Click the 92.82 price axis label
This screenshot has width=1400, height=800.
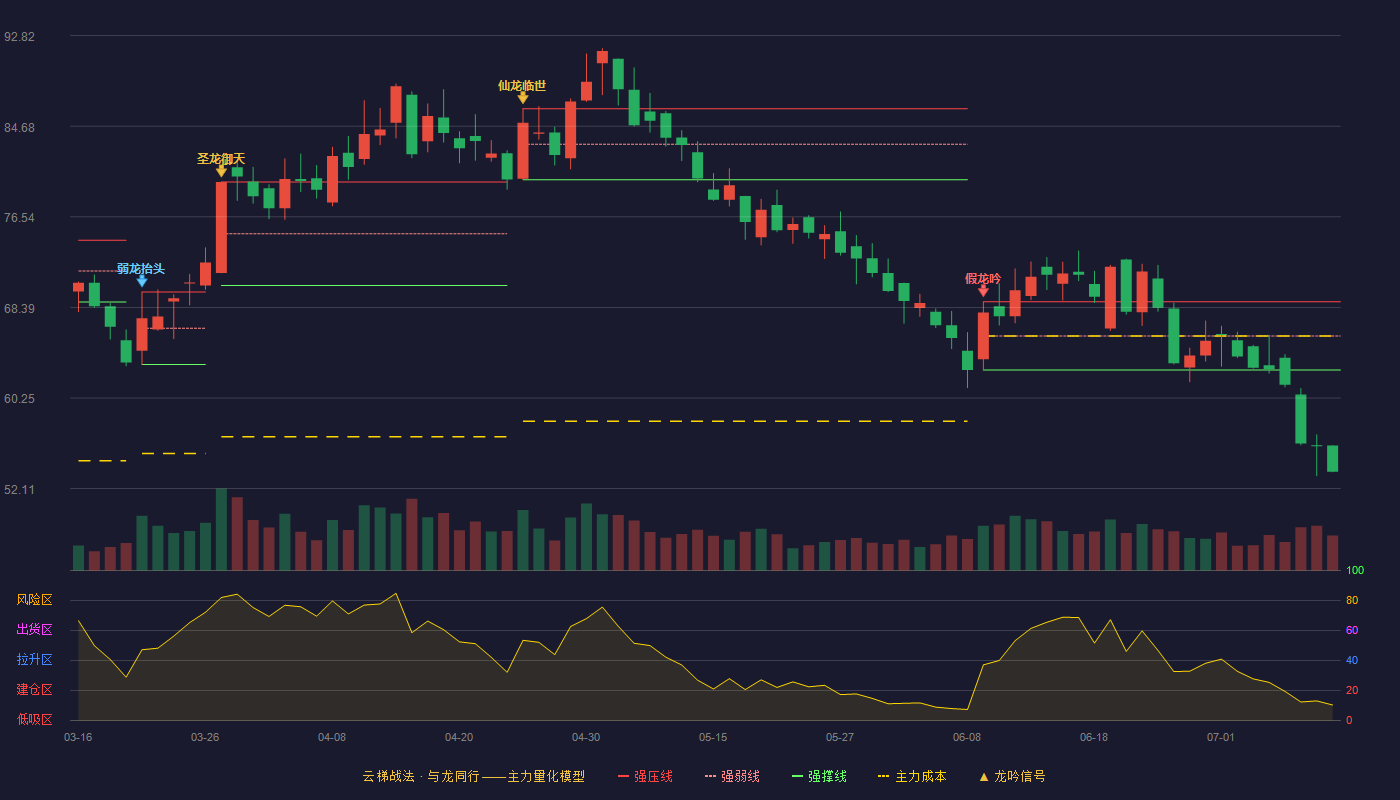tap(19, 36)
